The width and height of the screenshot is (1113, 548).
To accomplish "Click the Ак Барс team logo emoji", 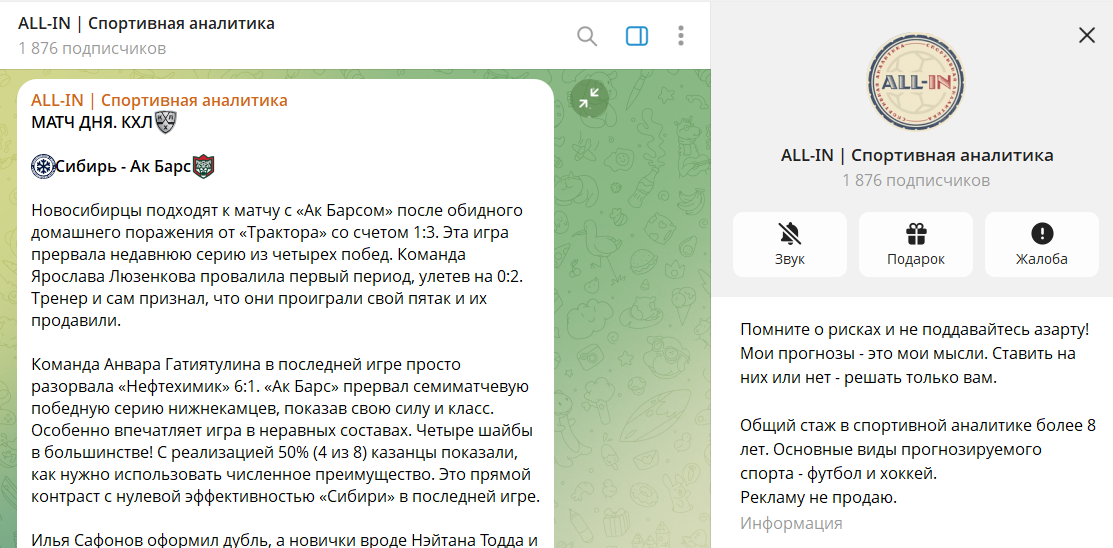I will [x=204, y=166].
